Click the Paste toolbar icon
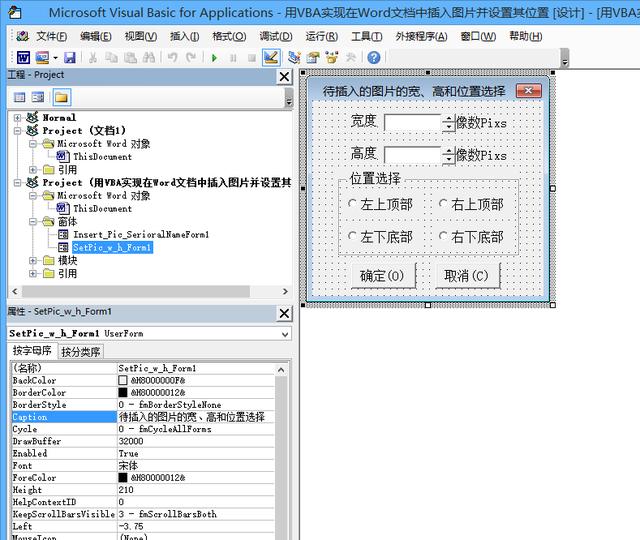This screenshot has width=640, height=540. tap(130, 58)
